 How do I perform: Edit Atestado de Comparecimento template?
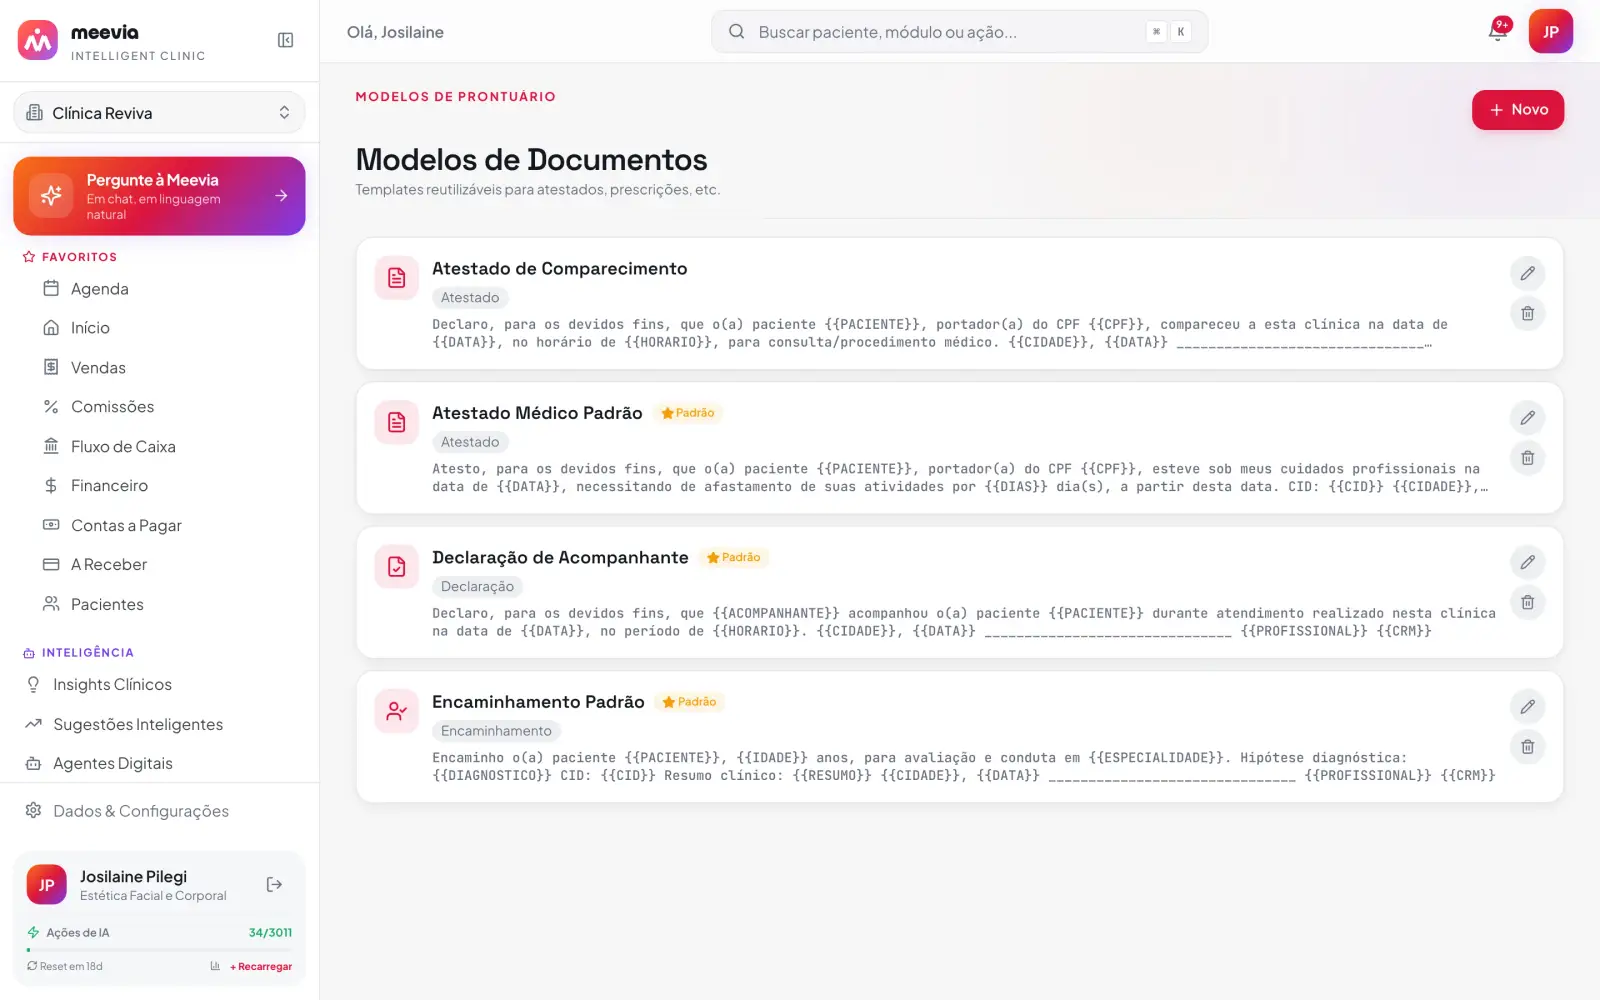(1528, 273)
